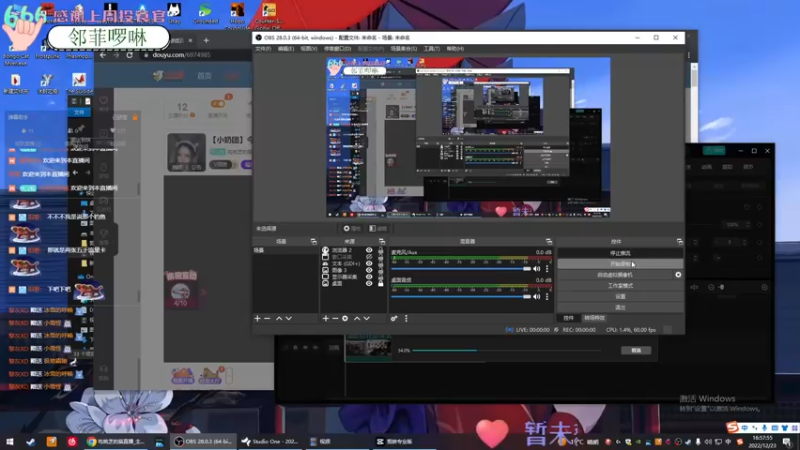Mute 麦克风/Aux with the speaker icon
The width and height of the screenshot is (800, 450).
[537, 269]
